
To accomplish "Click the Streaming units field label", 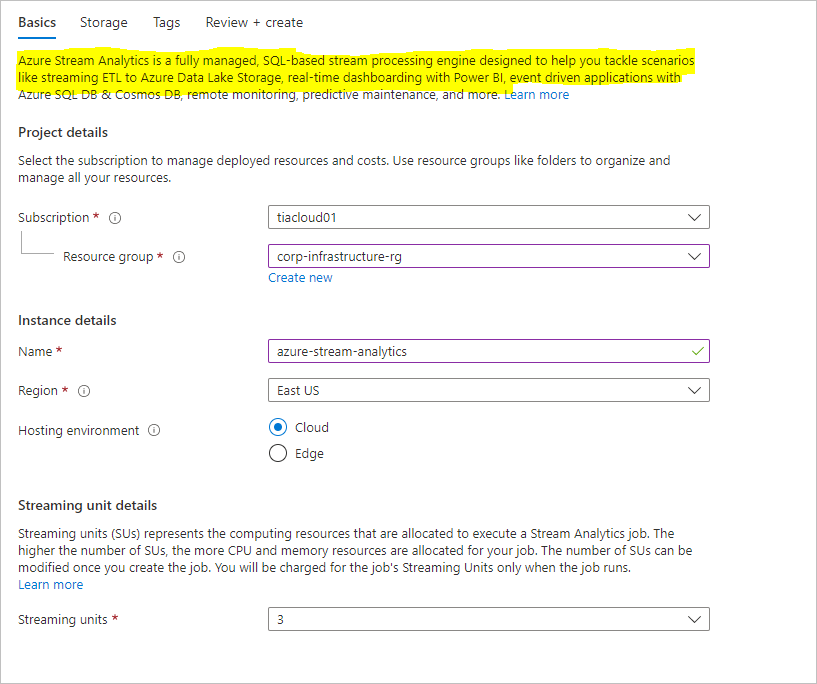I will pyautogui.click(x=63, y=619).
